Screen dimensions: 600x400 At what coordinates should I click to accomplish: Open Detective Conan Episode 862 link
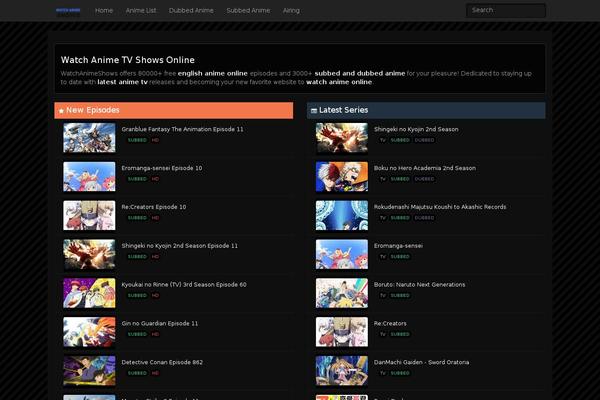[162, 362]
